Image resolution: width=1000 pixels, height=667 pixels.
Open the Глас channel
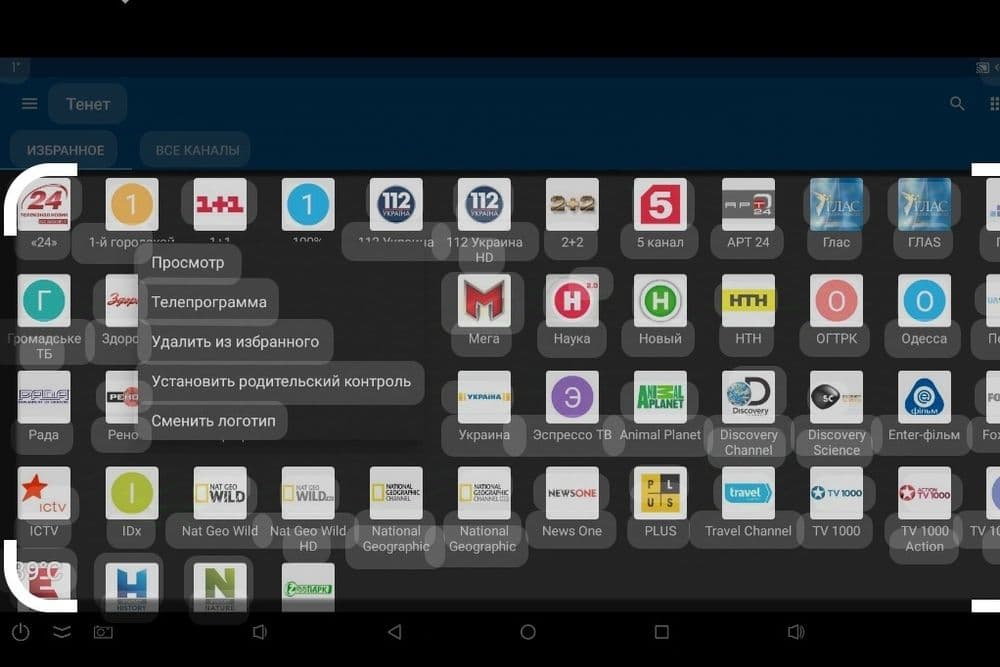coord(836,204)
